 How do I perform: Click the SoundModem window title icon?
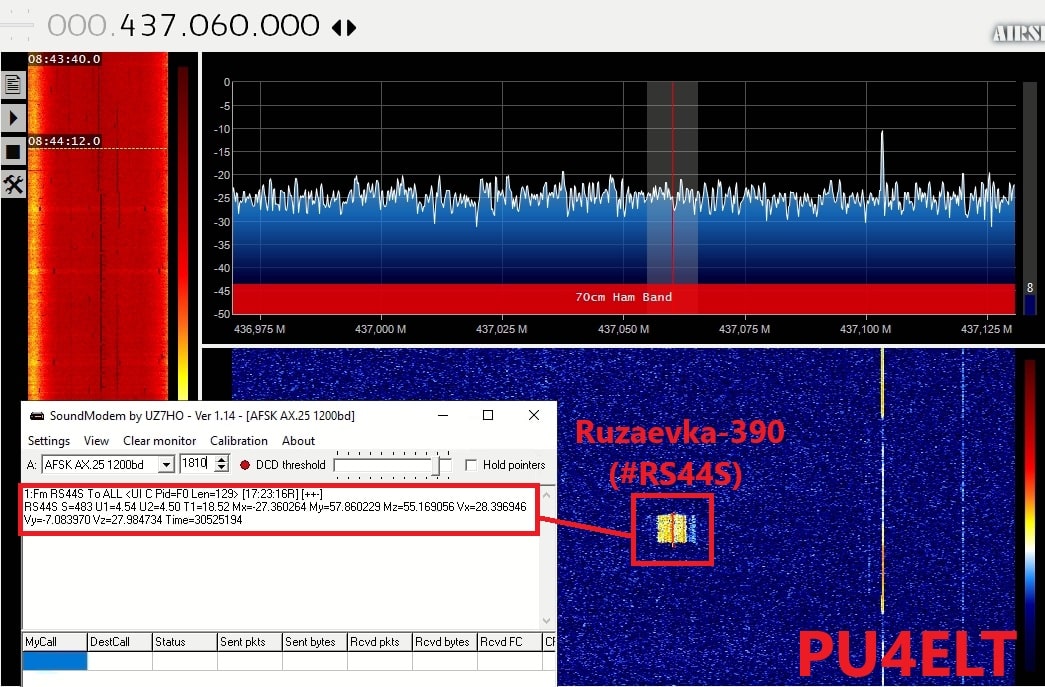coord(37,416)
